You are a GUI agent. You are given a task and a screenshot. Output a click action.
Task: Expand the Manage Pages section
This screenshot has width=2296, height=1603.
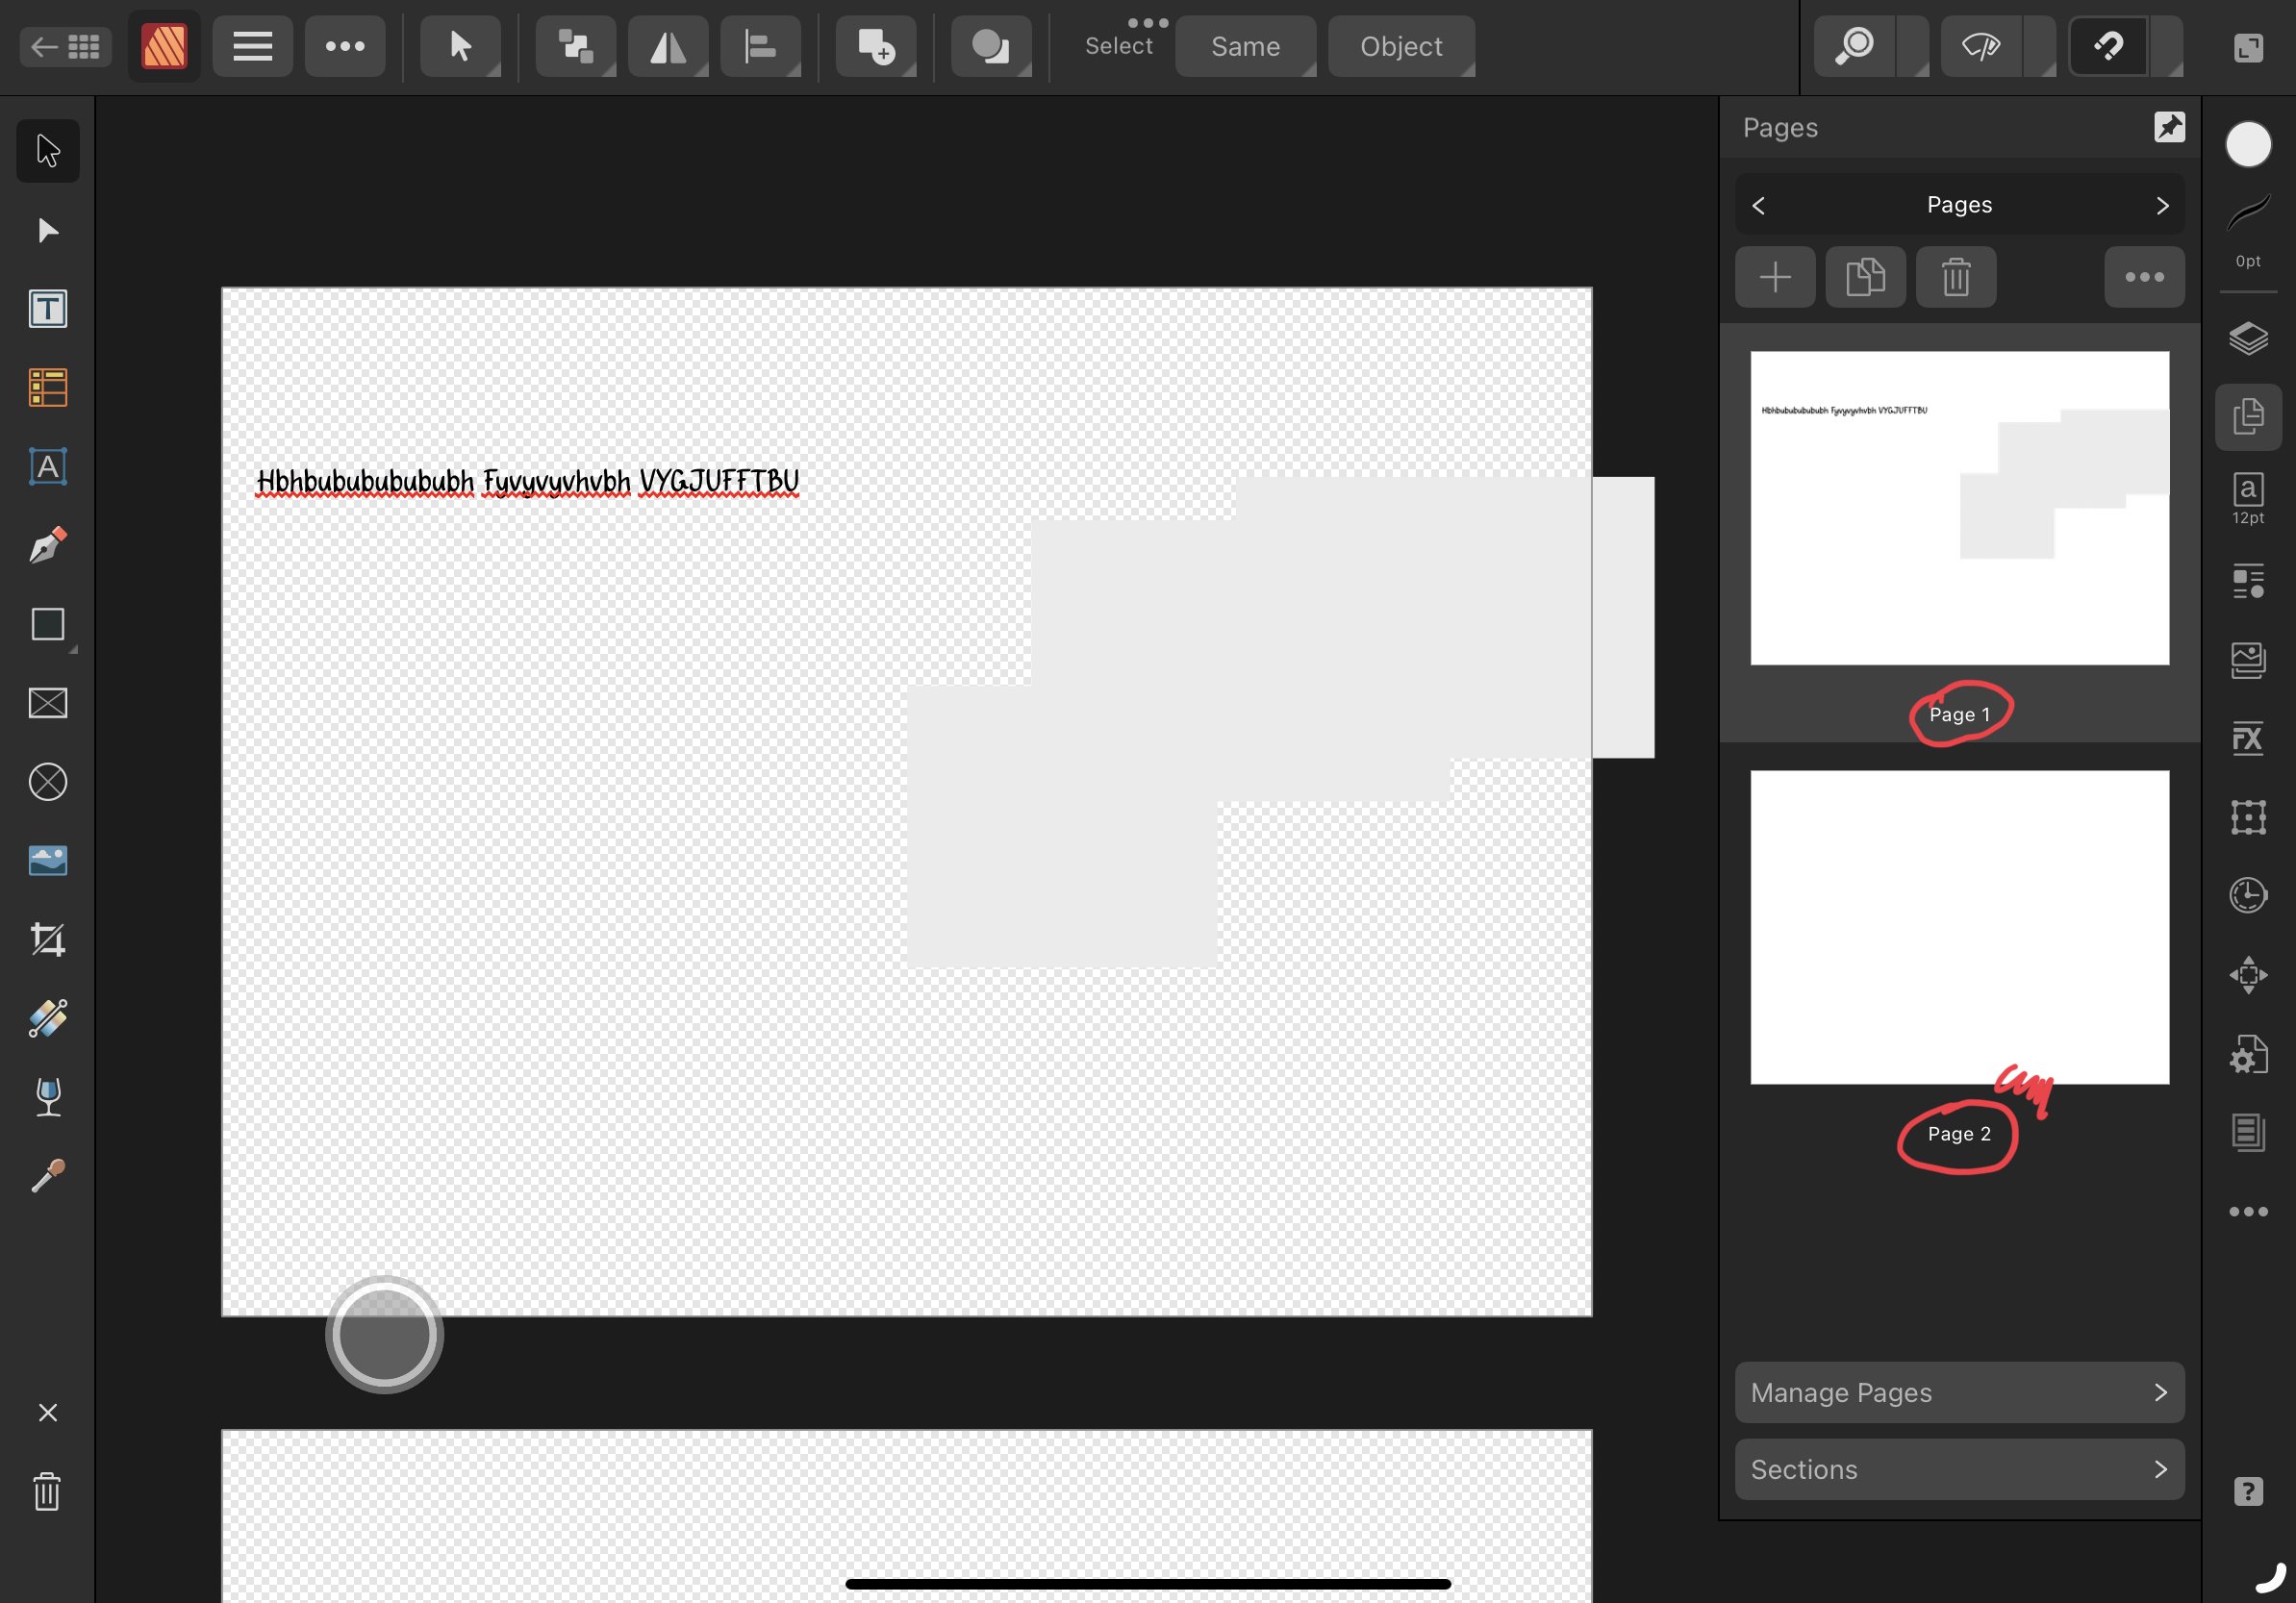click(1958, 1392)
